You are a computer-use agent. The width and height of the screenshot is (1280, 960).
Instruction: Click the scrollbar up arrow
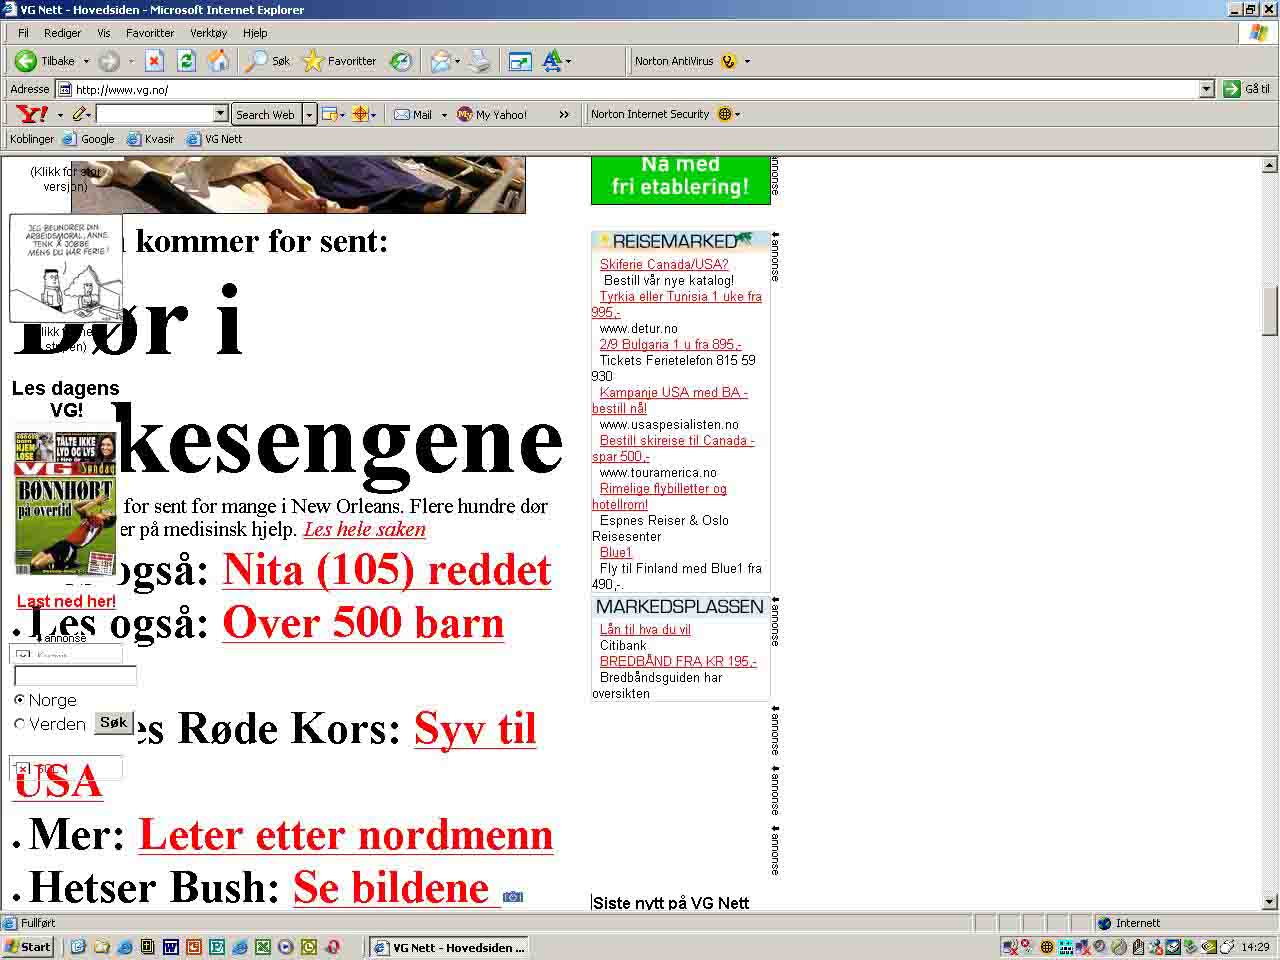[x=1271, y=165]
